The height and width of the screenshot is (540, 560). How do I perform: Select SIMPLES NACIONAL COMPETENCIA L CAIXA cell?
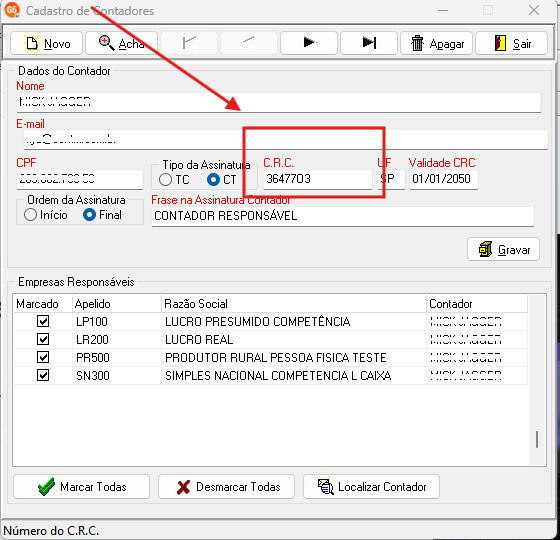[x=294, y=376]
